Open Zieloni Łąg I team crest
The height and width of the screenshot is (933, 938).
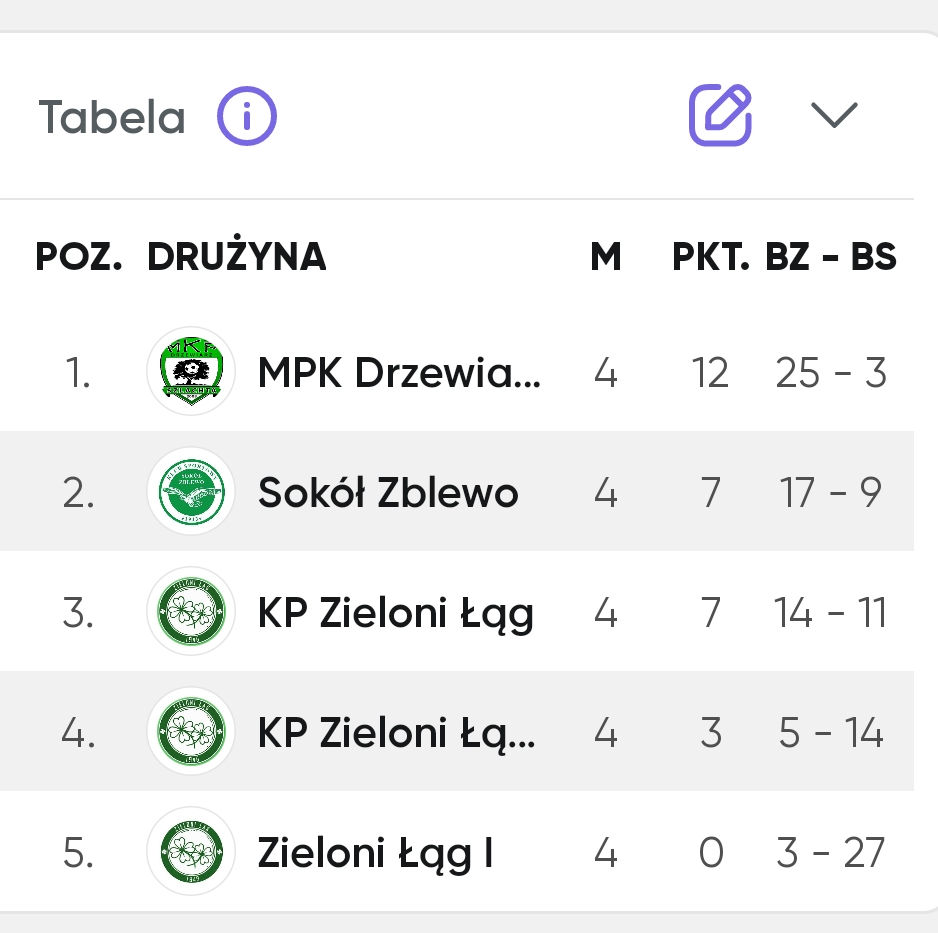tap(191, 851)
